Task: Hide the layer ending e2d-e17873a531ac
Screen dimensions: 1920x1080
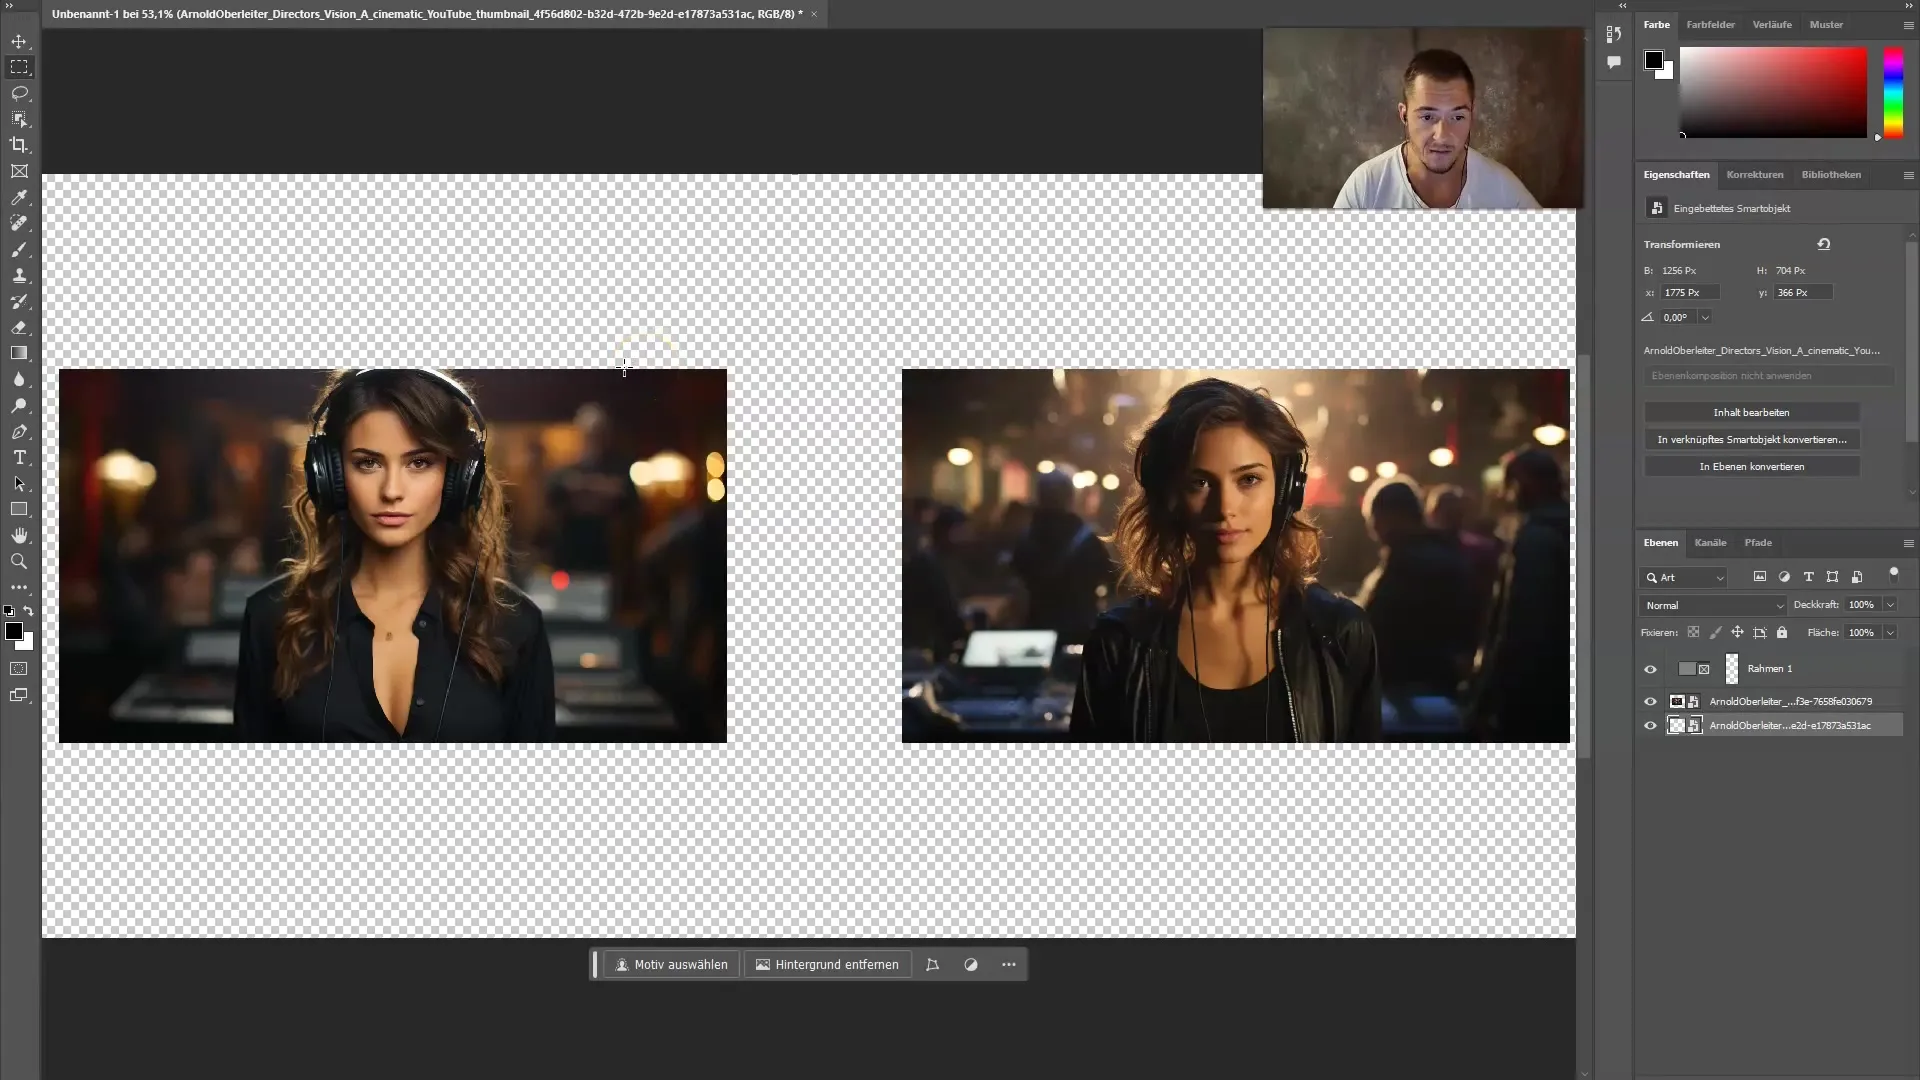Action: 1650,725
